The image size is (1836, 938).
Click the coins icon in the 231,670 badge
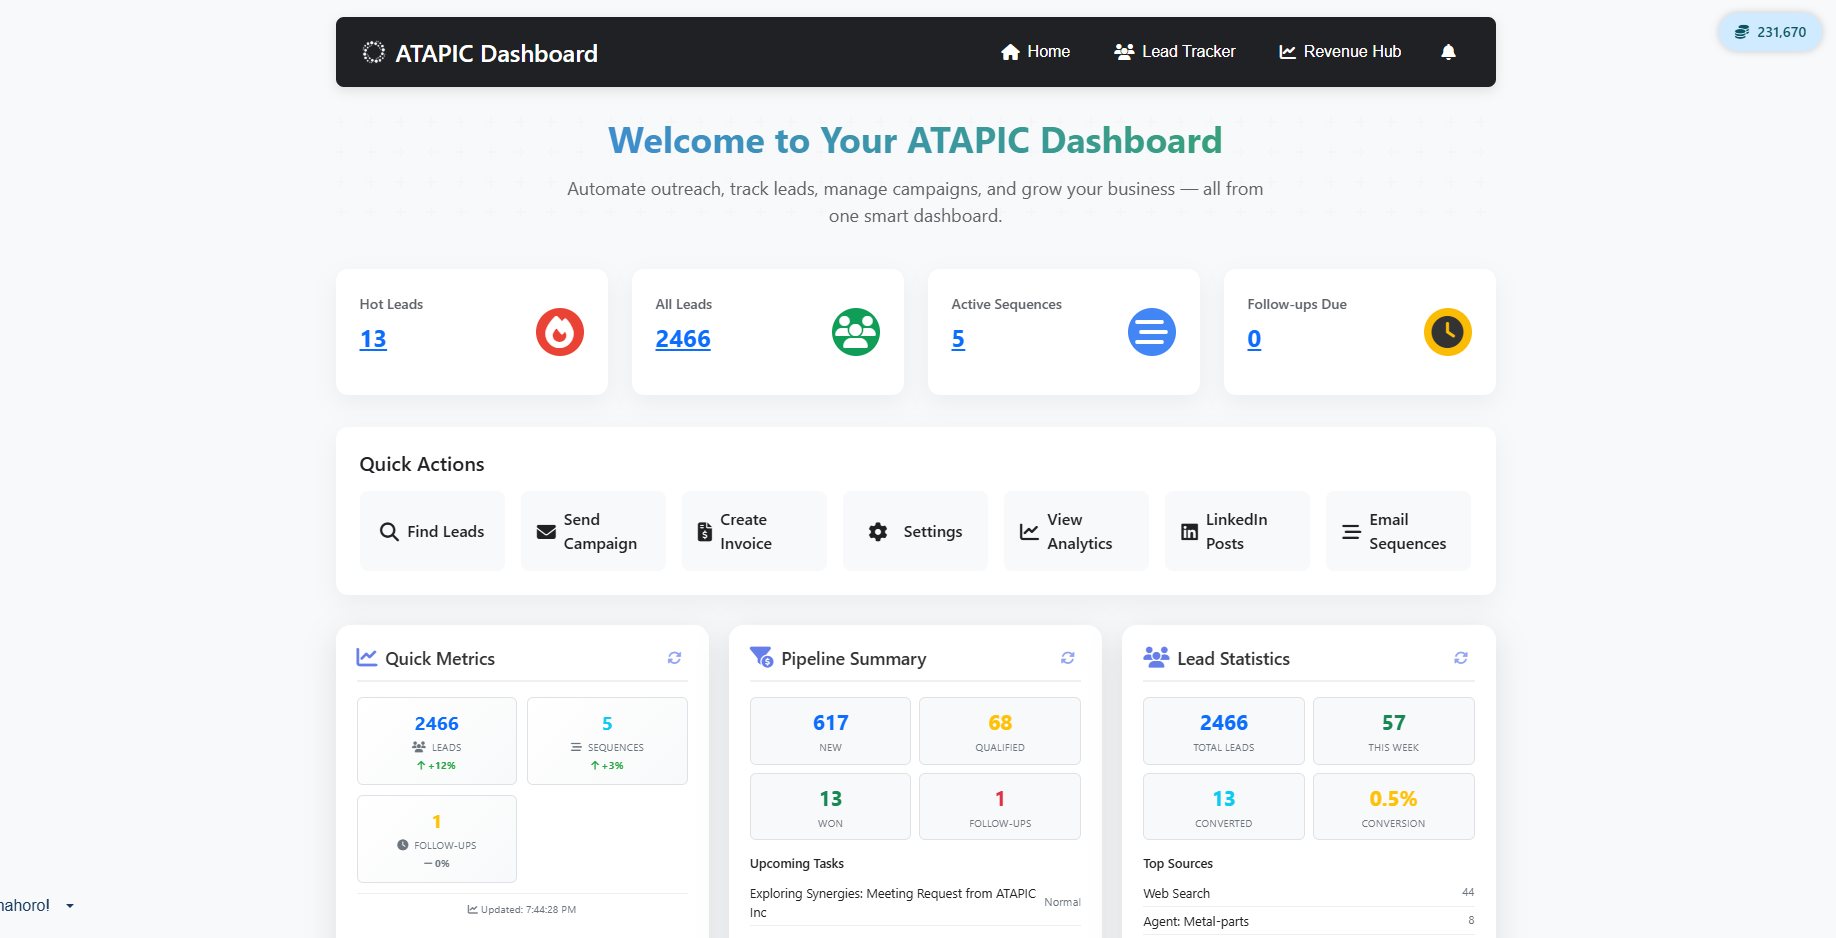point(1739,31)
